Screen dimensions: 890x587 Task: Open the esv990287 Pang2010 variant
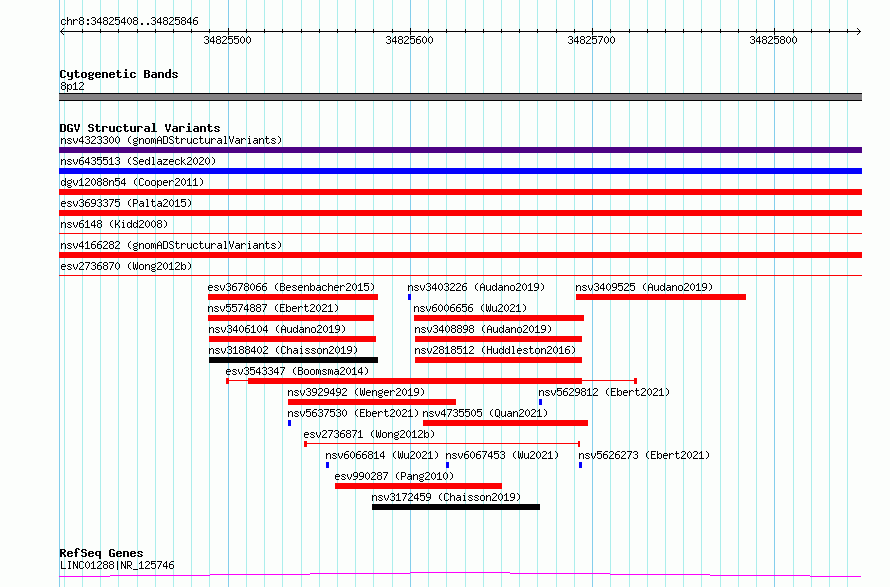coord(394,476)
